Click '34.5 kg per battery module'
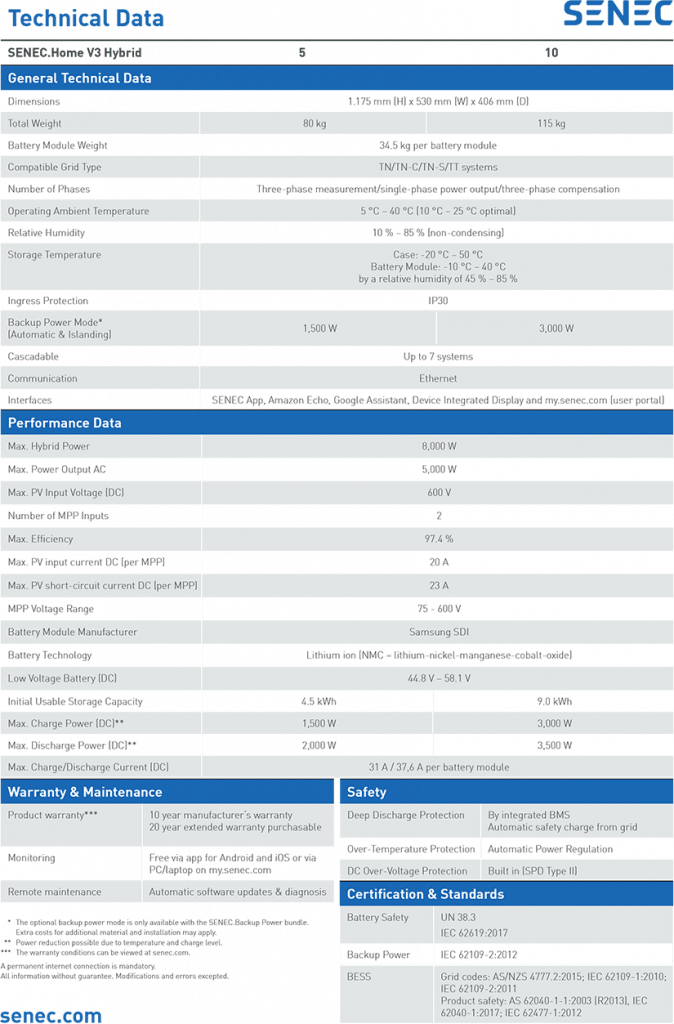Screen dimensions: 674x1024 point(438,146)
